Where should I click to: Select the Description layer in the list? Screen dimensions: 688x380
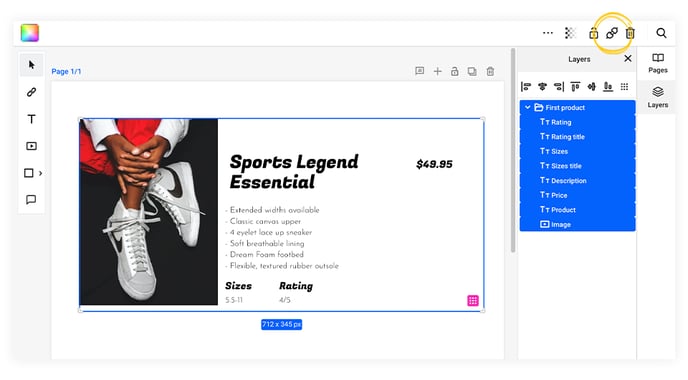(x=577, y=180)
